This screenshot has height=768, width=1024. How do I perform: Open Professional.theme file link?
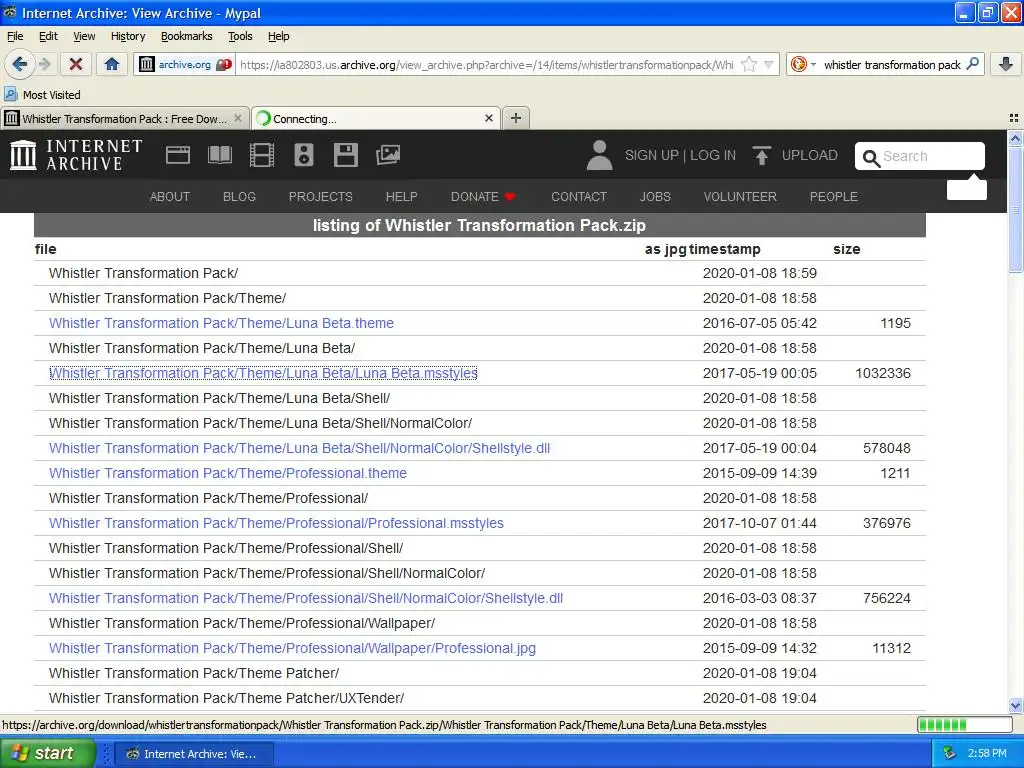point(228,473)
